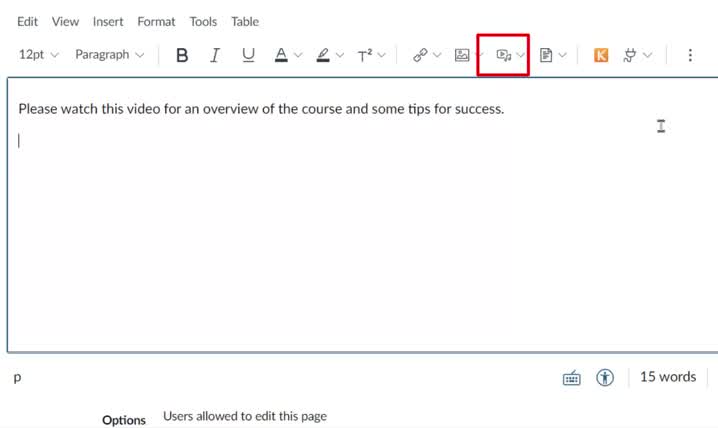Click the insert document icon

[545, 55]
